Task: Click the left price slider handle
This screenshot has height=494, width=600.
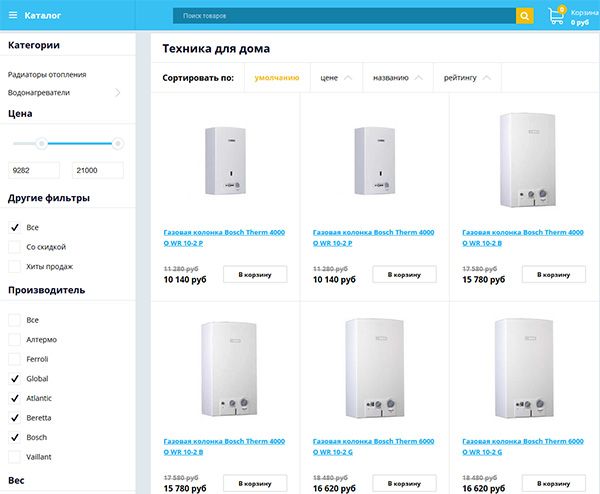Action: pyautogui.click(x=41, y=144)
